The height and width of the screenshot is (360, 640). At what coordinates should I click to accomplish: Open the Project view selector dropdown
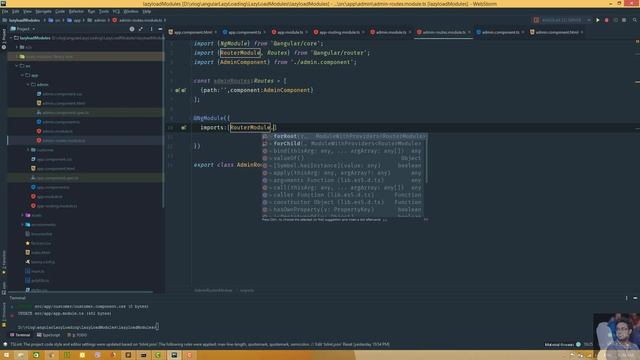(23, 29)
